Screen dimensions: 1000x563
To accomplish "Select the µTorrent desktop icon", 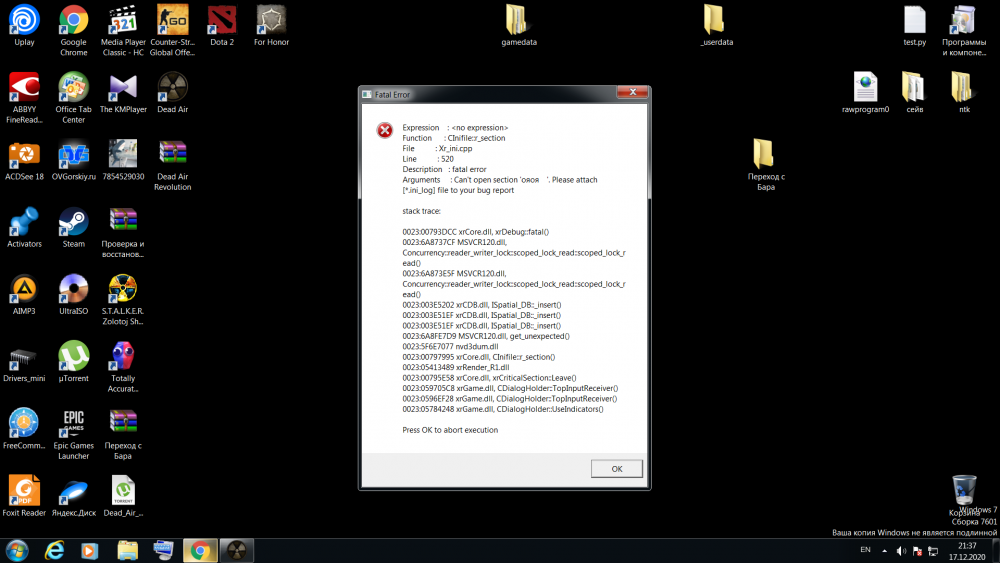I will [x=73, y=359].
